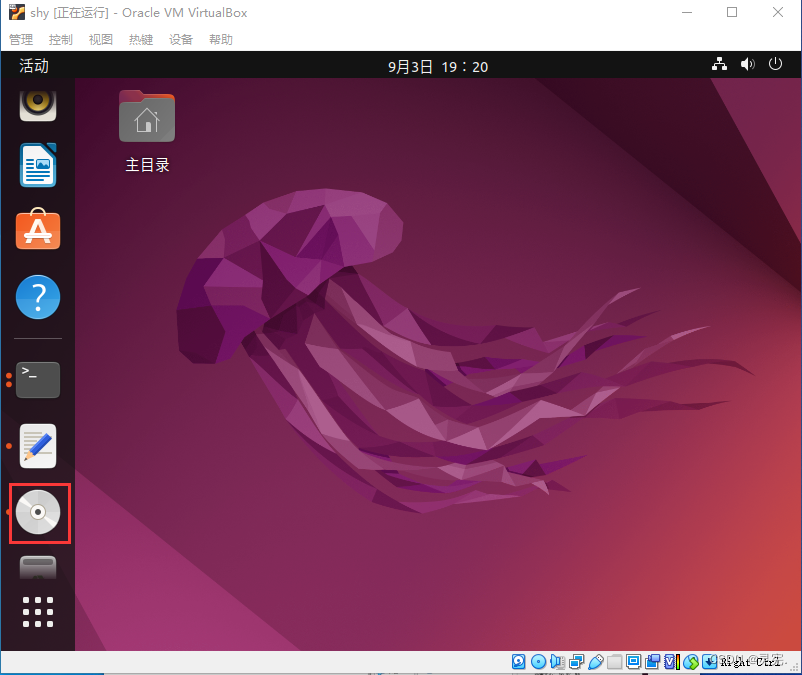Image resolution: width=802 pixels, height=675 pixels.
Task: Open the Terminal from the dock
Action: [x=38, y=380]
